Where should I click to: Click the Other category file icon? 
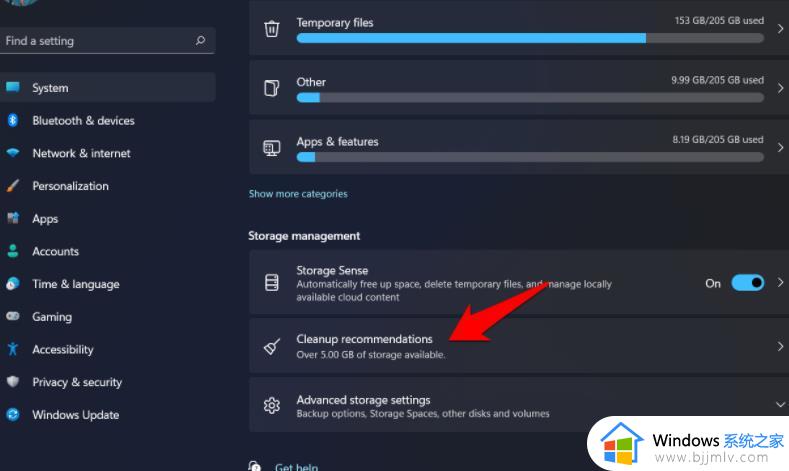272,88
